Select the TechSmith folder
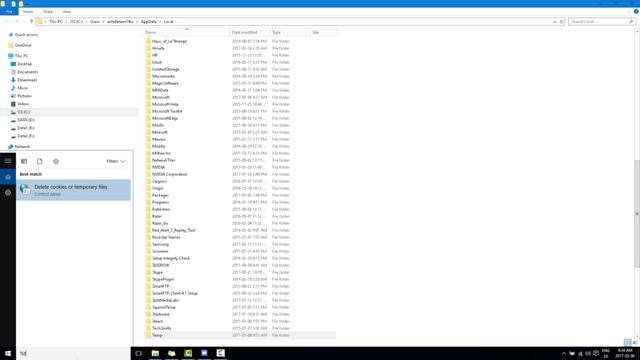 coord(161,328)
